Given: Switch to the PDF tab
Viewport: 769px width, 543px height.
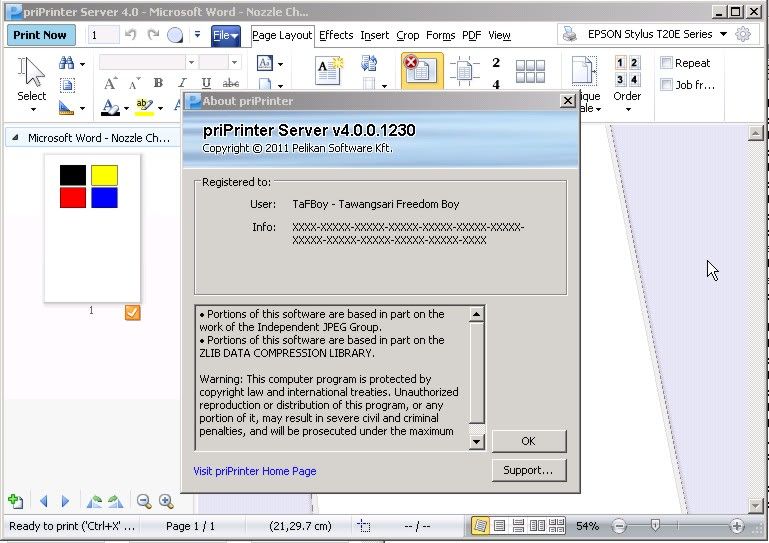Looking at the screenshot, I should 471,35.
